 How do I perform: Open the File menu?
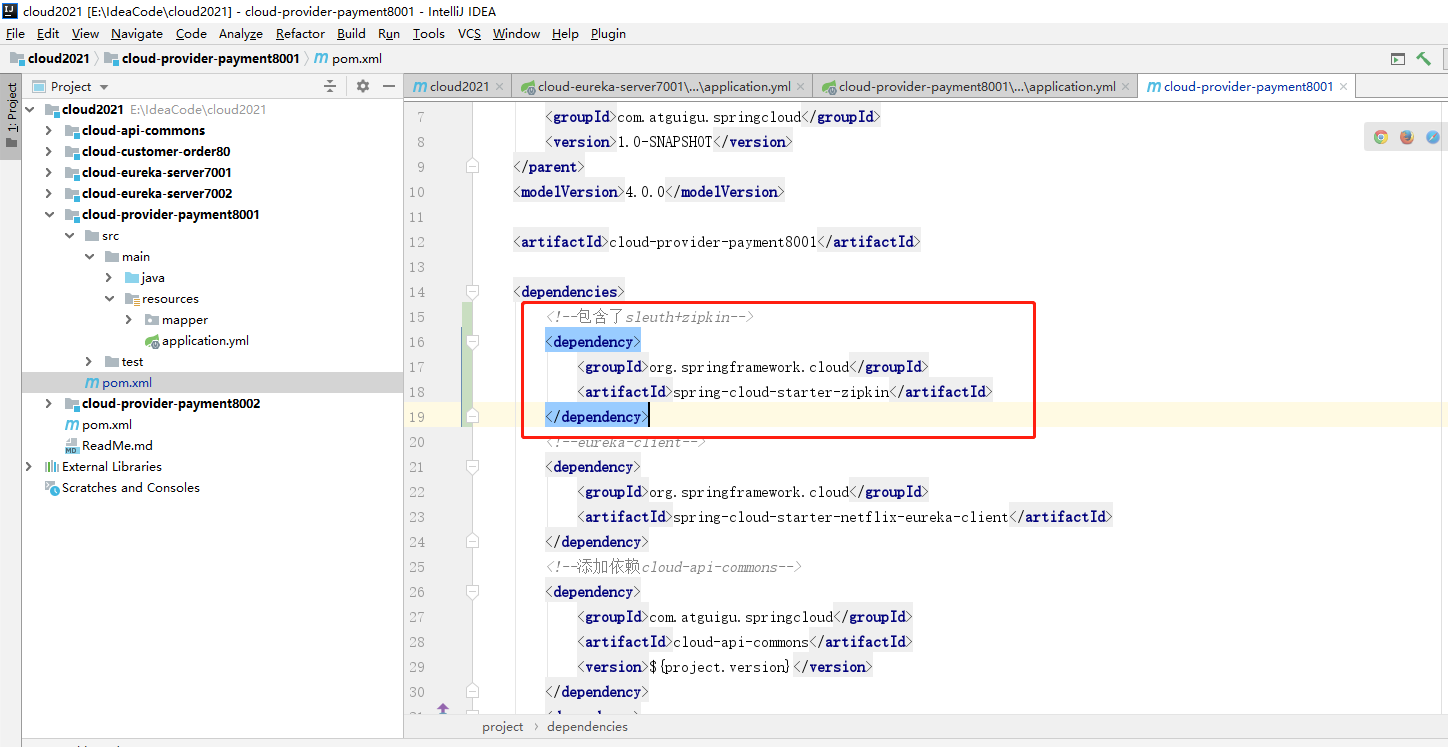coord(15,33)
